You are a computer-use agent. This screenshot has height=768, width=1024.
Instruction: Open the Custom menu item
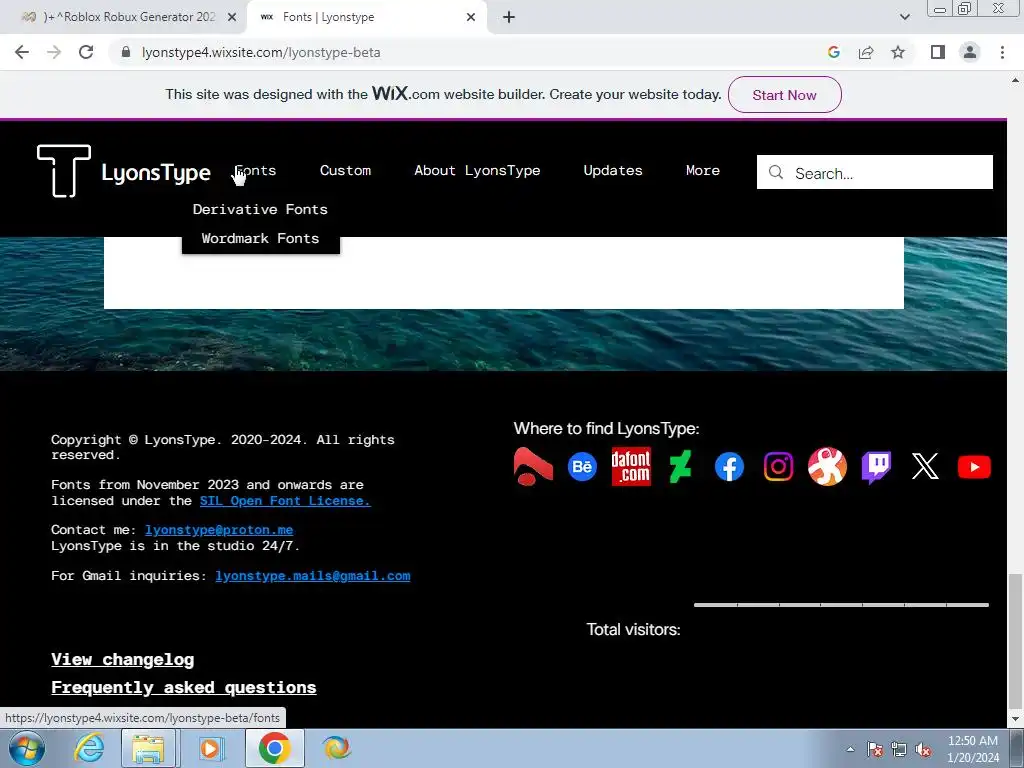[345, 170]
